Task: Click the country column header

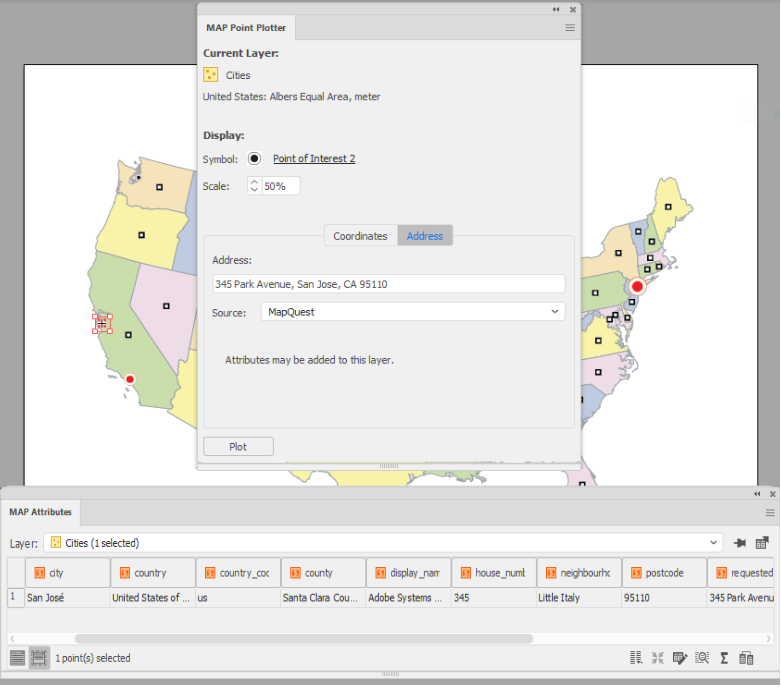Action: click(x=153, y=573)
